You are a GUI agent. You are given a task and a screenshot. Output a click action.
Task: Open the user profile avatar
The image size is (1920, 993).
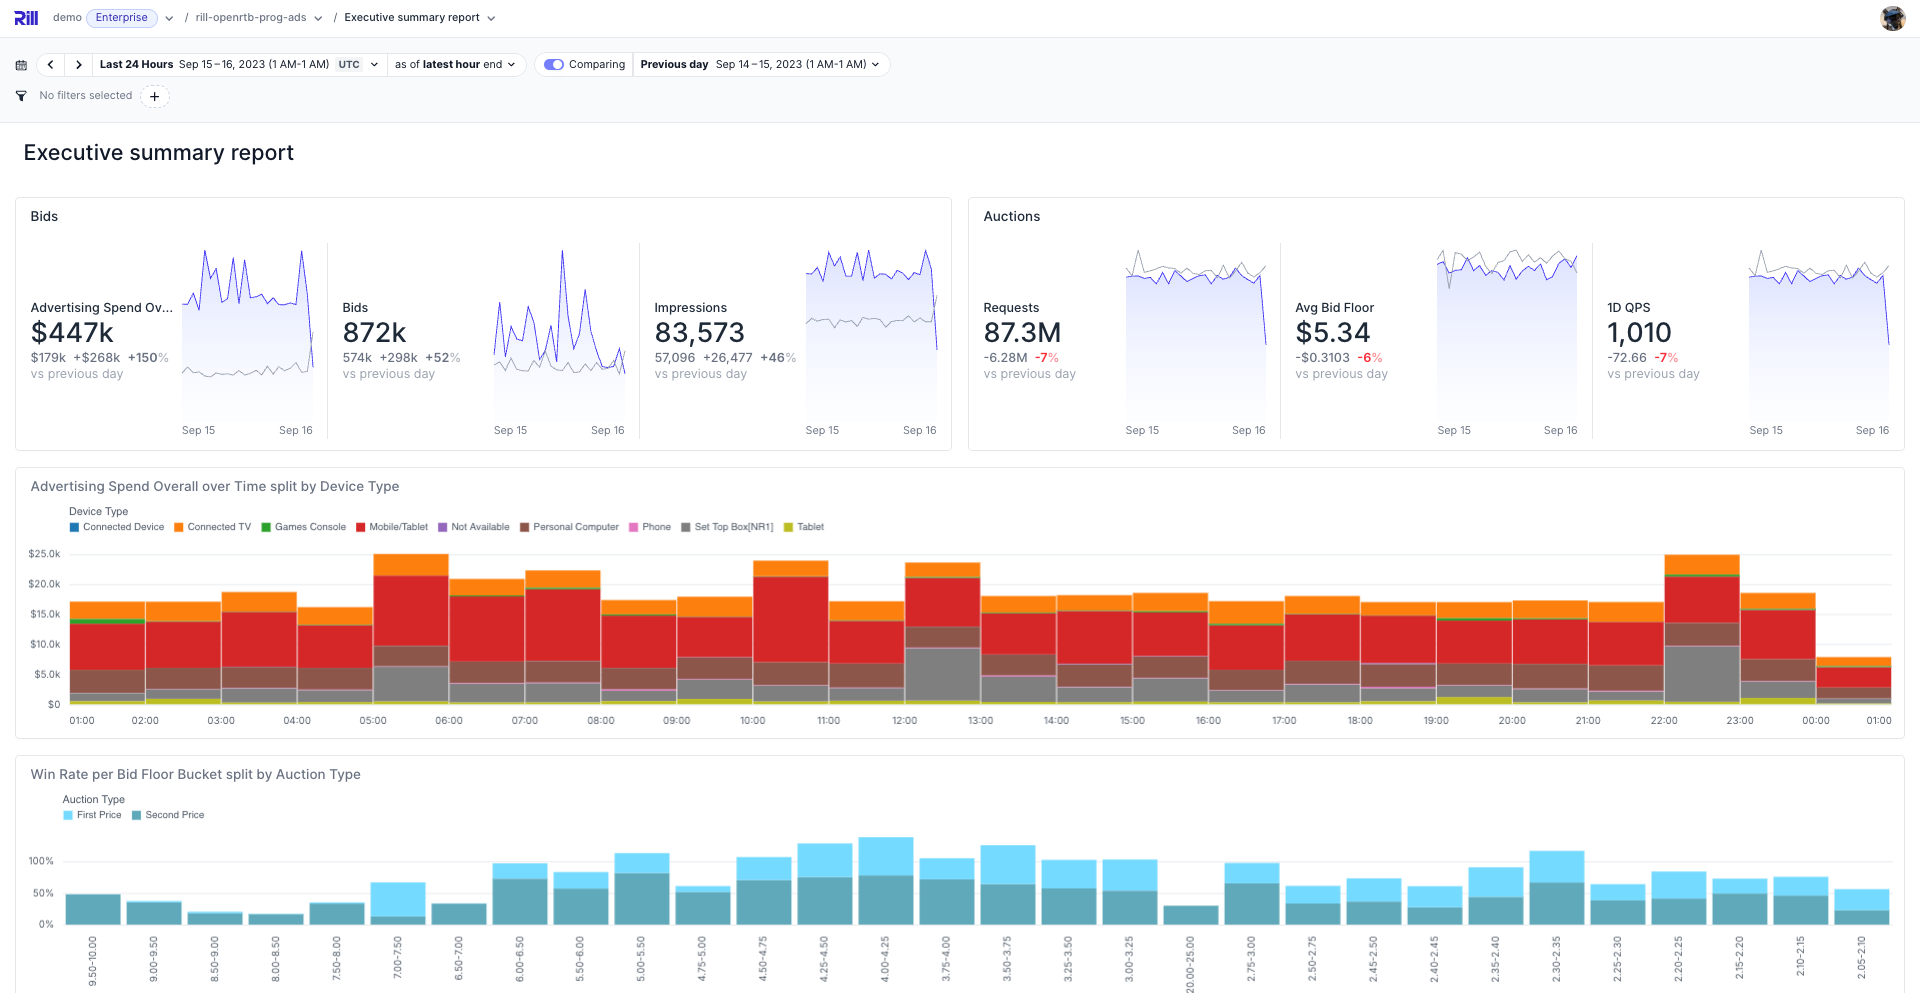pyautogui.click(x=1893, y=18)
